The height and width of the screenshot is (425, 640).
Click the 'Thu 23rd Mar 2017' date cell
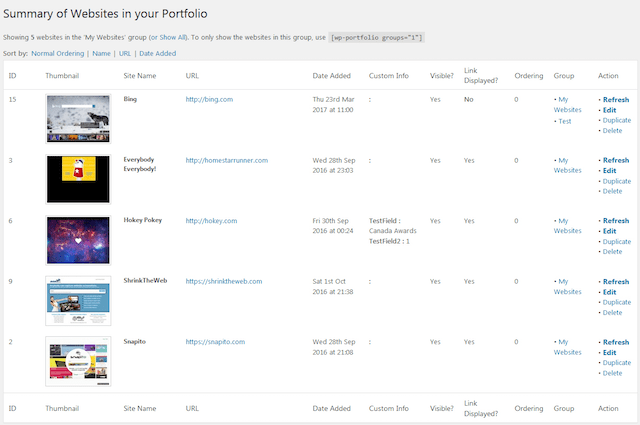point(333,105)
